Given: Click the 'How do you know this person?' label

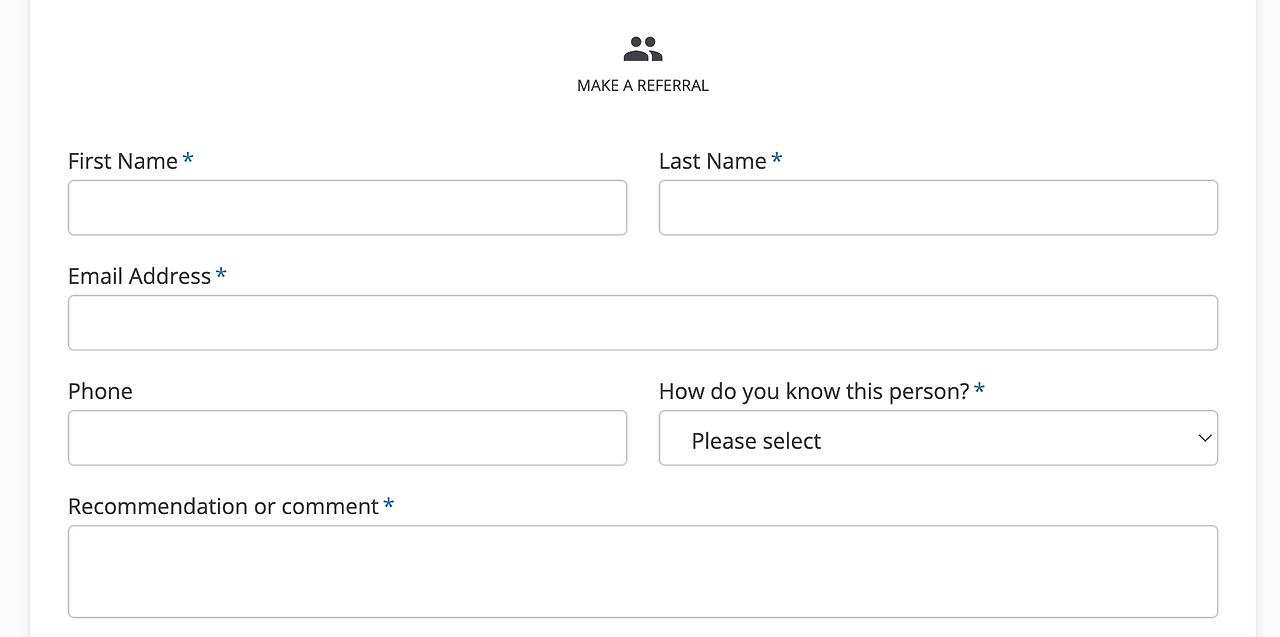Looking at the screenshot, I should click(x=814, y=391).
